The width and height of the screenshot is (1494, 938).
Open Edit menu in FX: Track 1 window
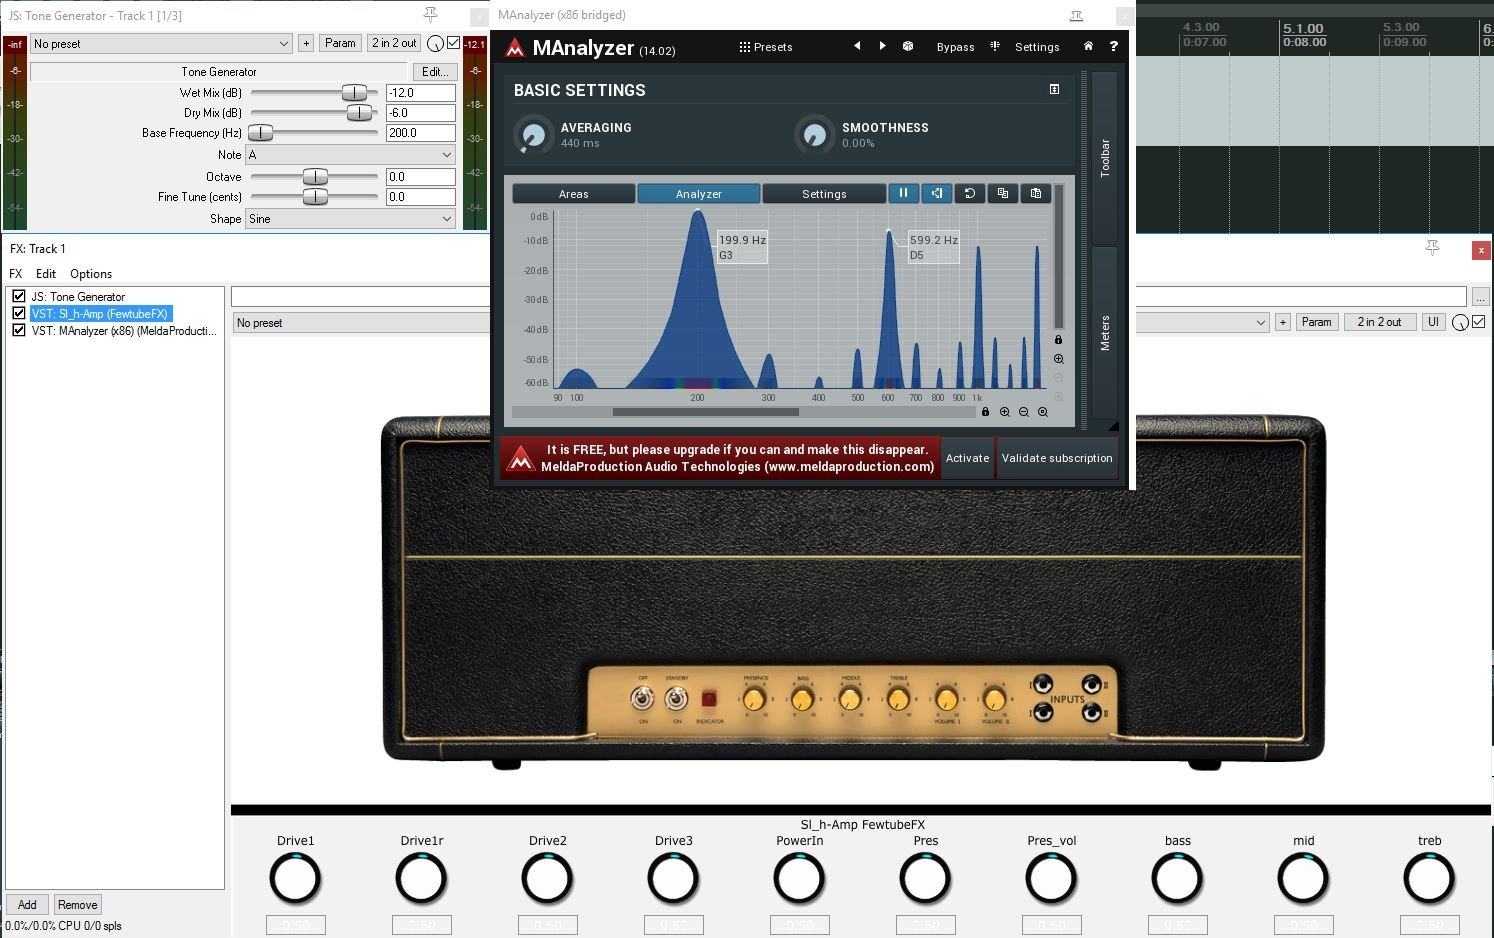[46, 274]
